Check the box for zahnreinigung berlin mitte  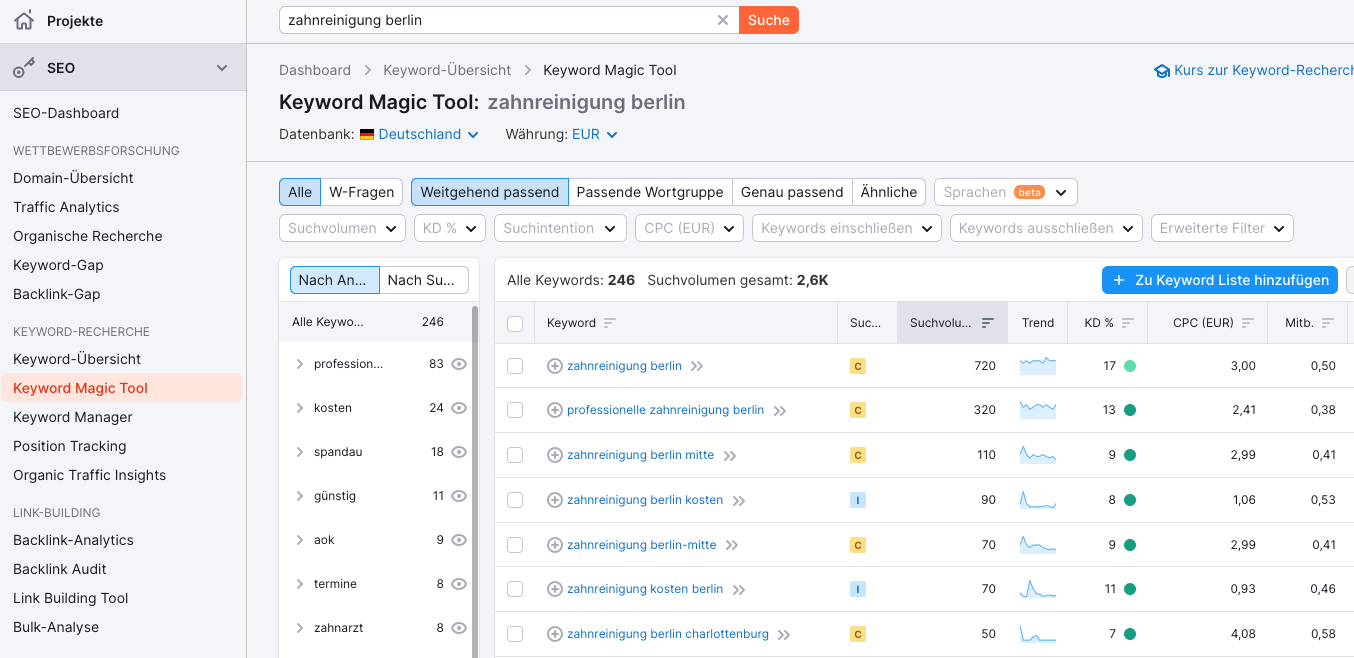(x=515, y=455)
